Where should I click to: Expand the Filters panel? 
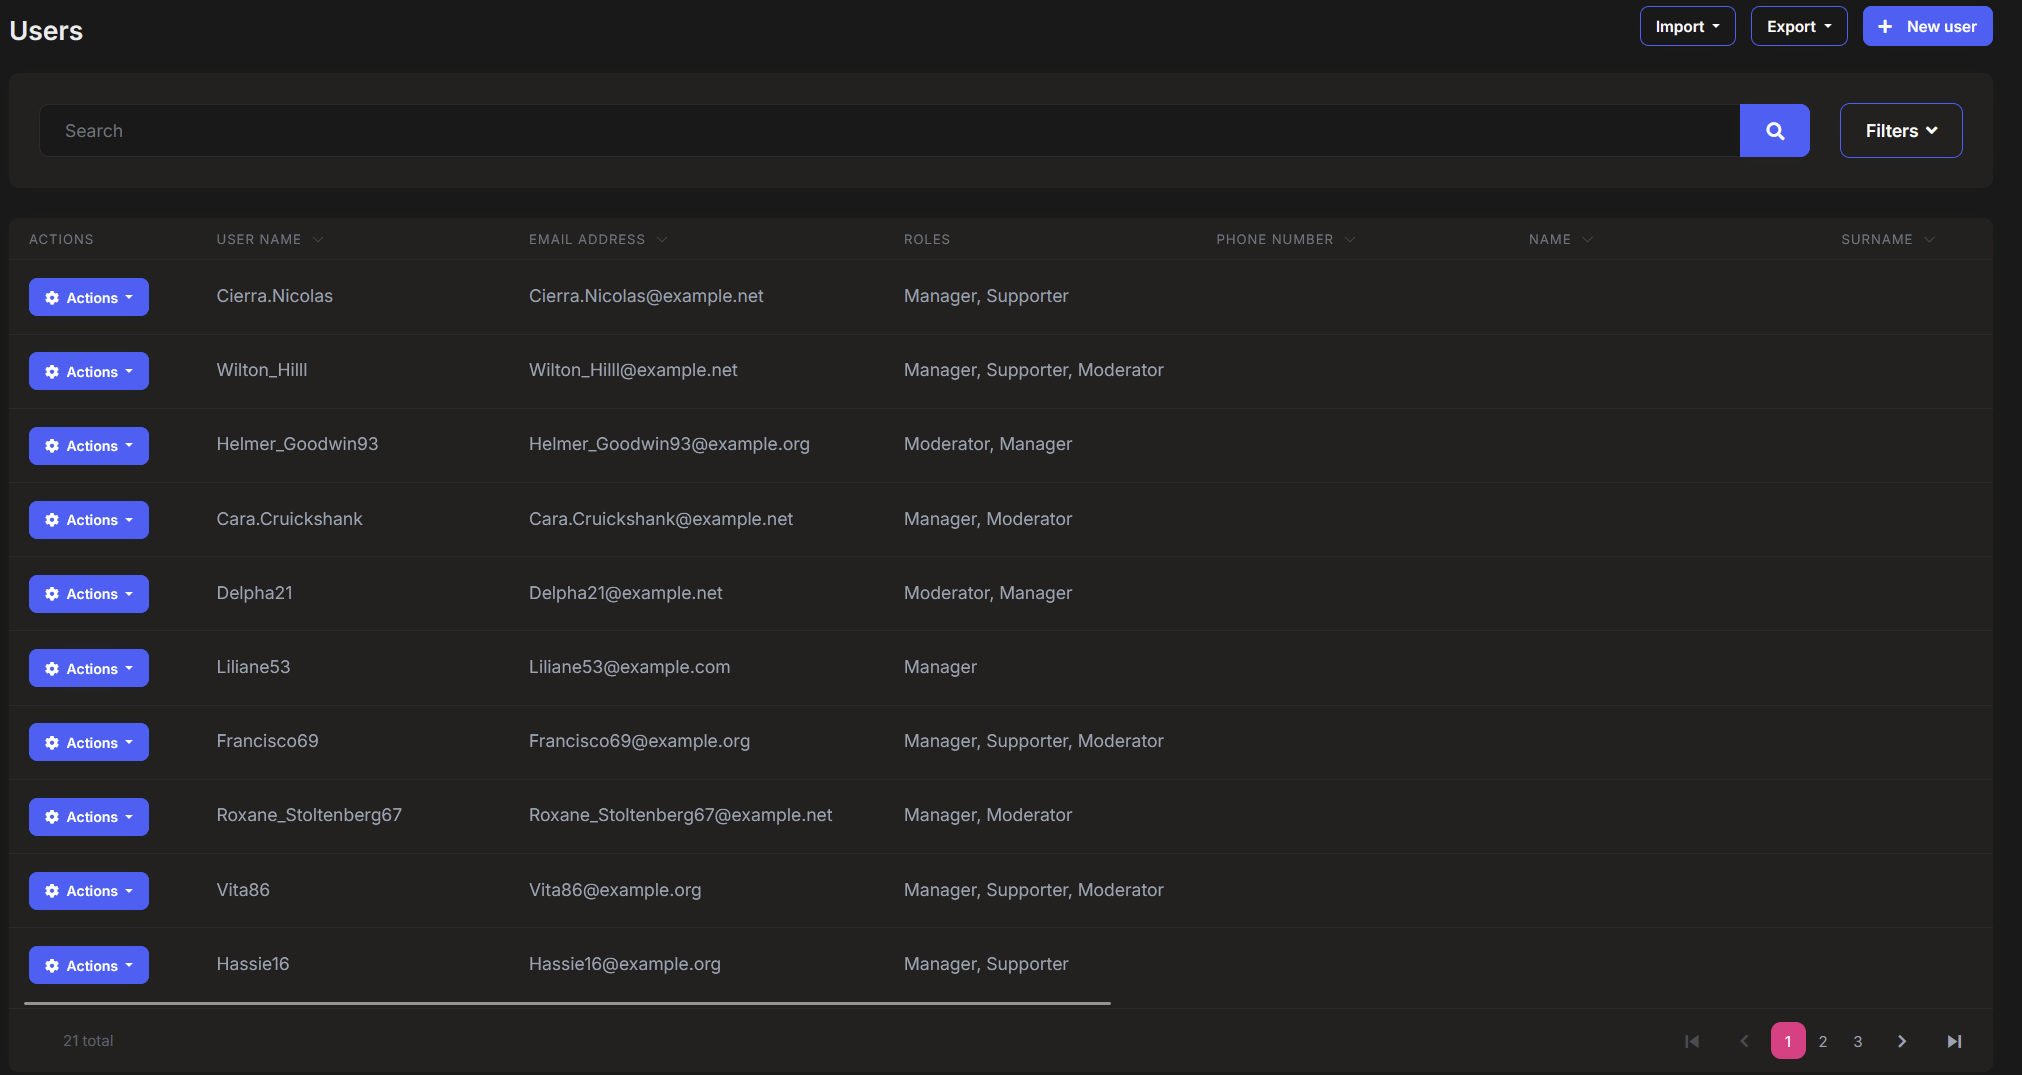tap(1900, 131)
